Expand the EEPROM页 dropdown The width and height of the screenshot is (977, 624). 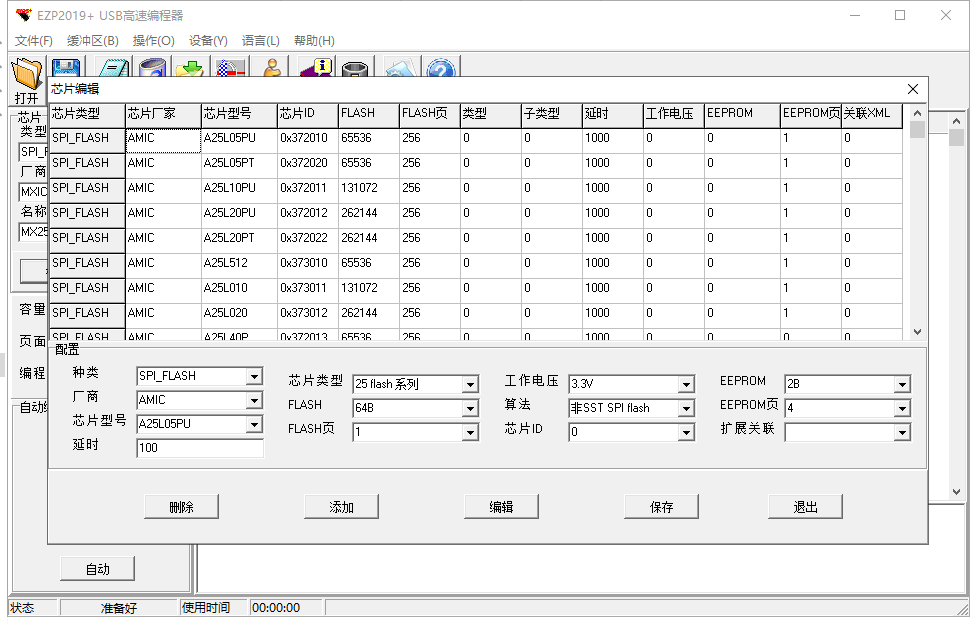click(x=900, y=408)
